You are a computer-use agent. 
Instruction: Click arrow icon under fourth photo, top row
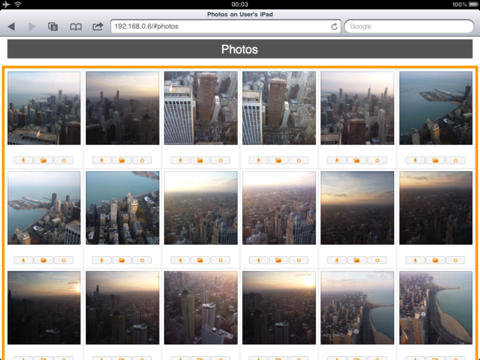[x=259, y=160]
